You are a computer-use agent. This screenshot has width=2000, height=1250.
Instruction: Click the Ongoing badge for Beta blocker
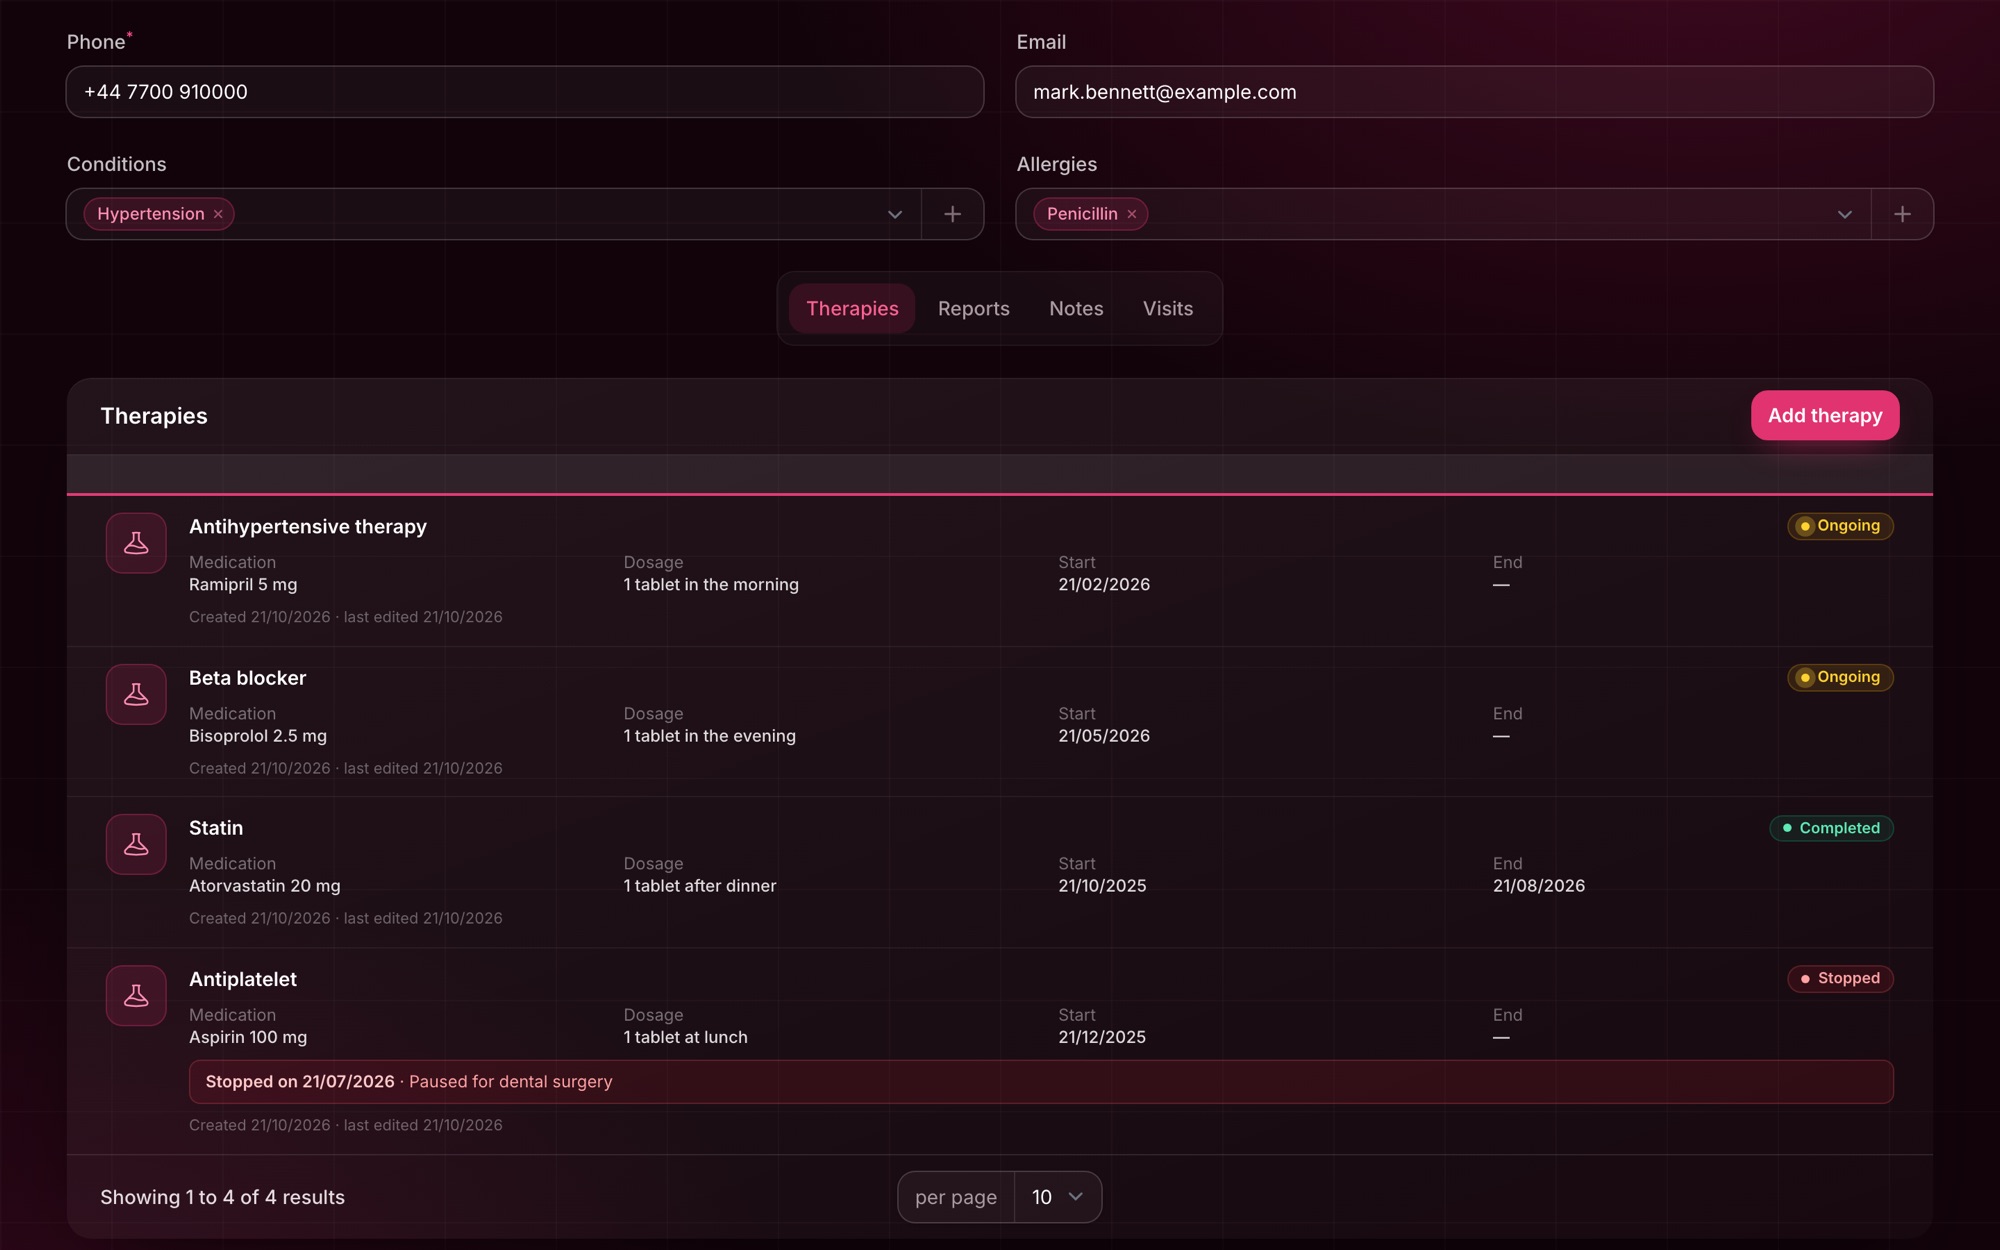(1840, 677)
